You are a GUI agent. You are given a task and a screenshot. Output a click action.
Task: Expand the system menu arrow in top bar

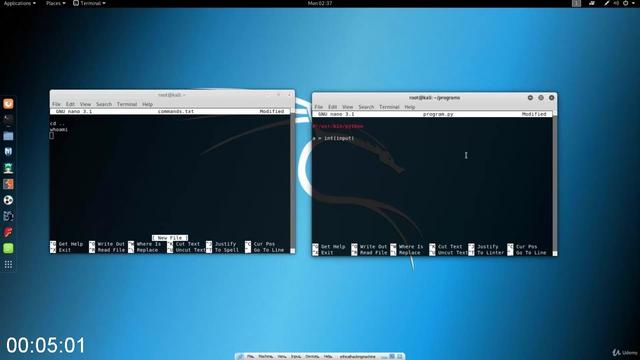click(x=633, y=3)
